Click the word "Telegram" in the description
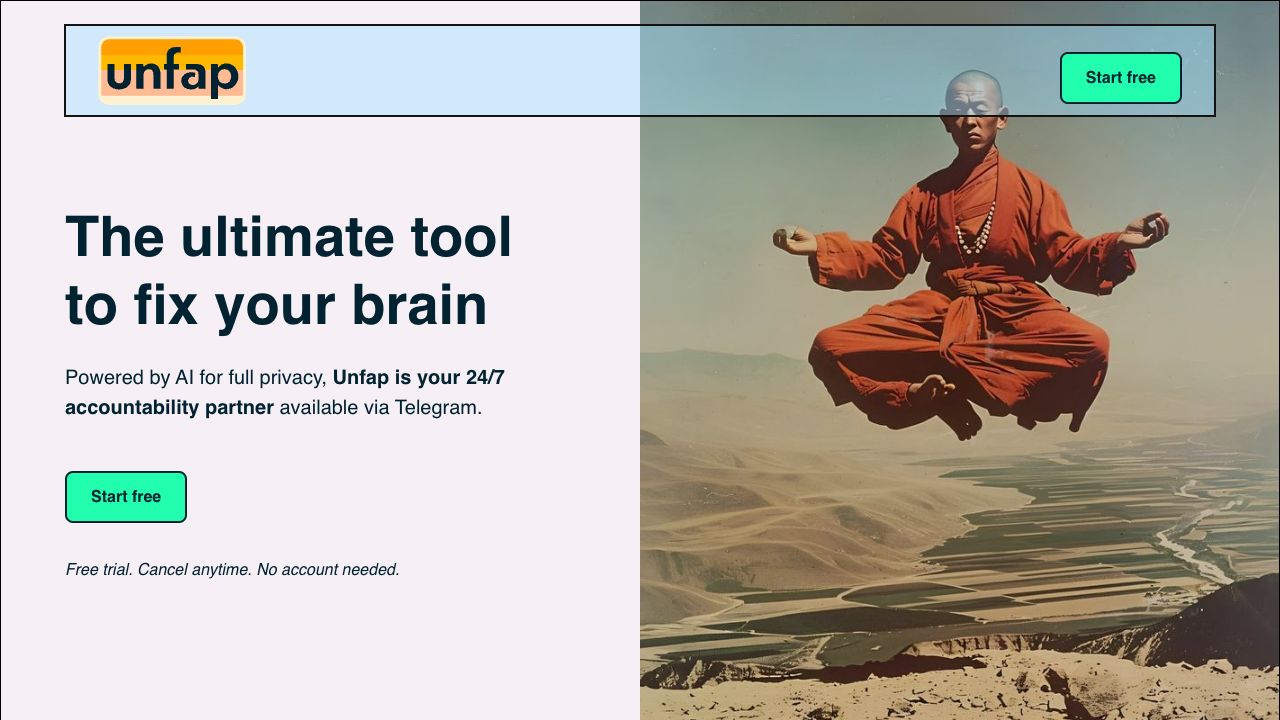The width and height of the screenshot is (1280, 720). coord(436,408)
